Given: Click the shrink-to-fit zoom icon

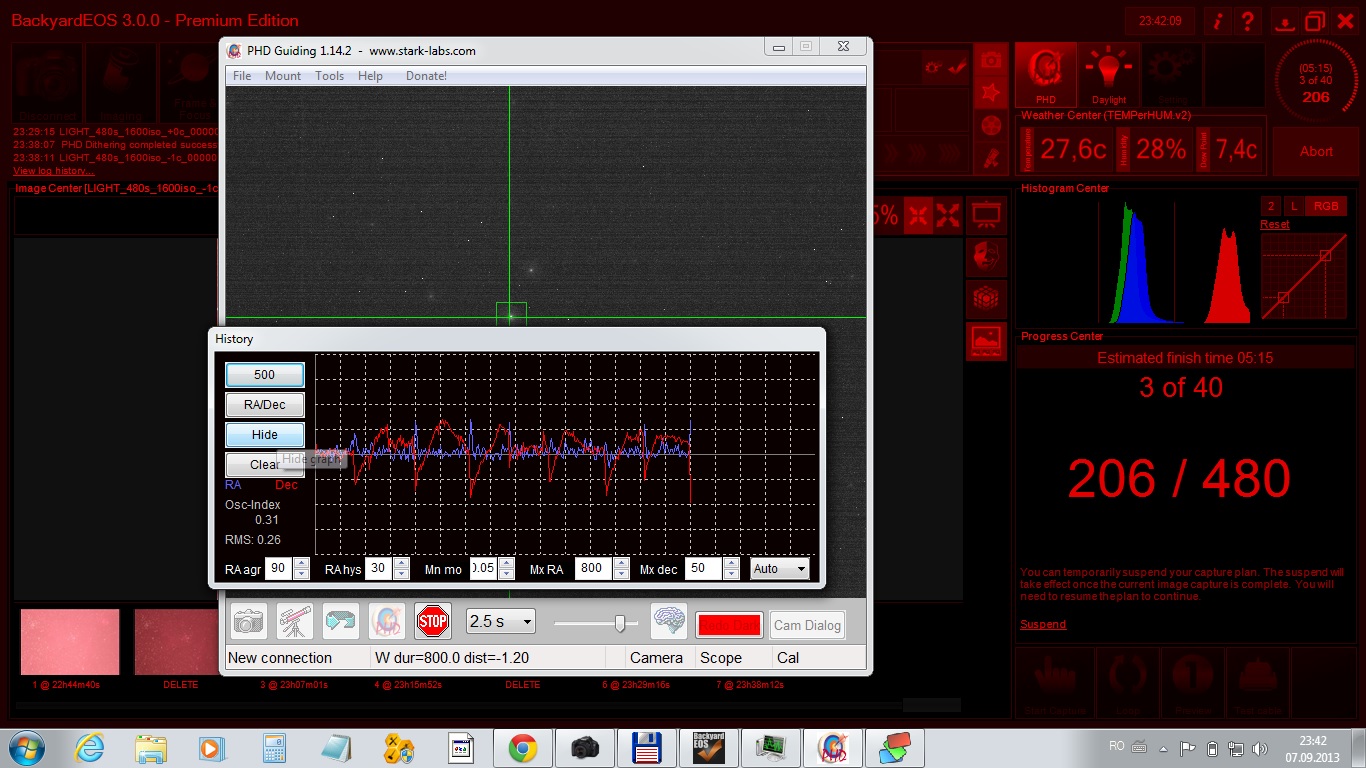Looking at the screenshot, I should click(918, 215).
